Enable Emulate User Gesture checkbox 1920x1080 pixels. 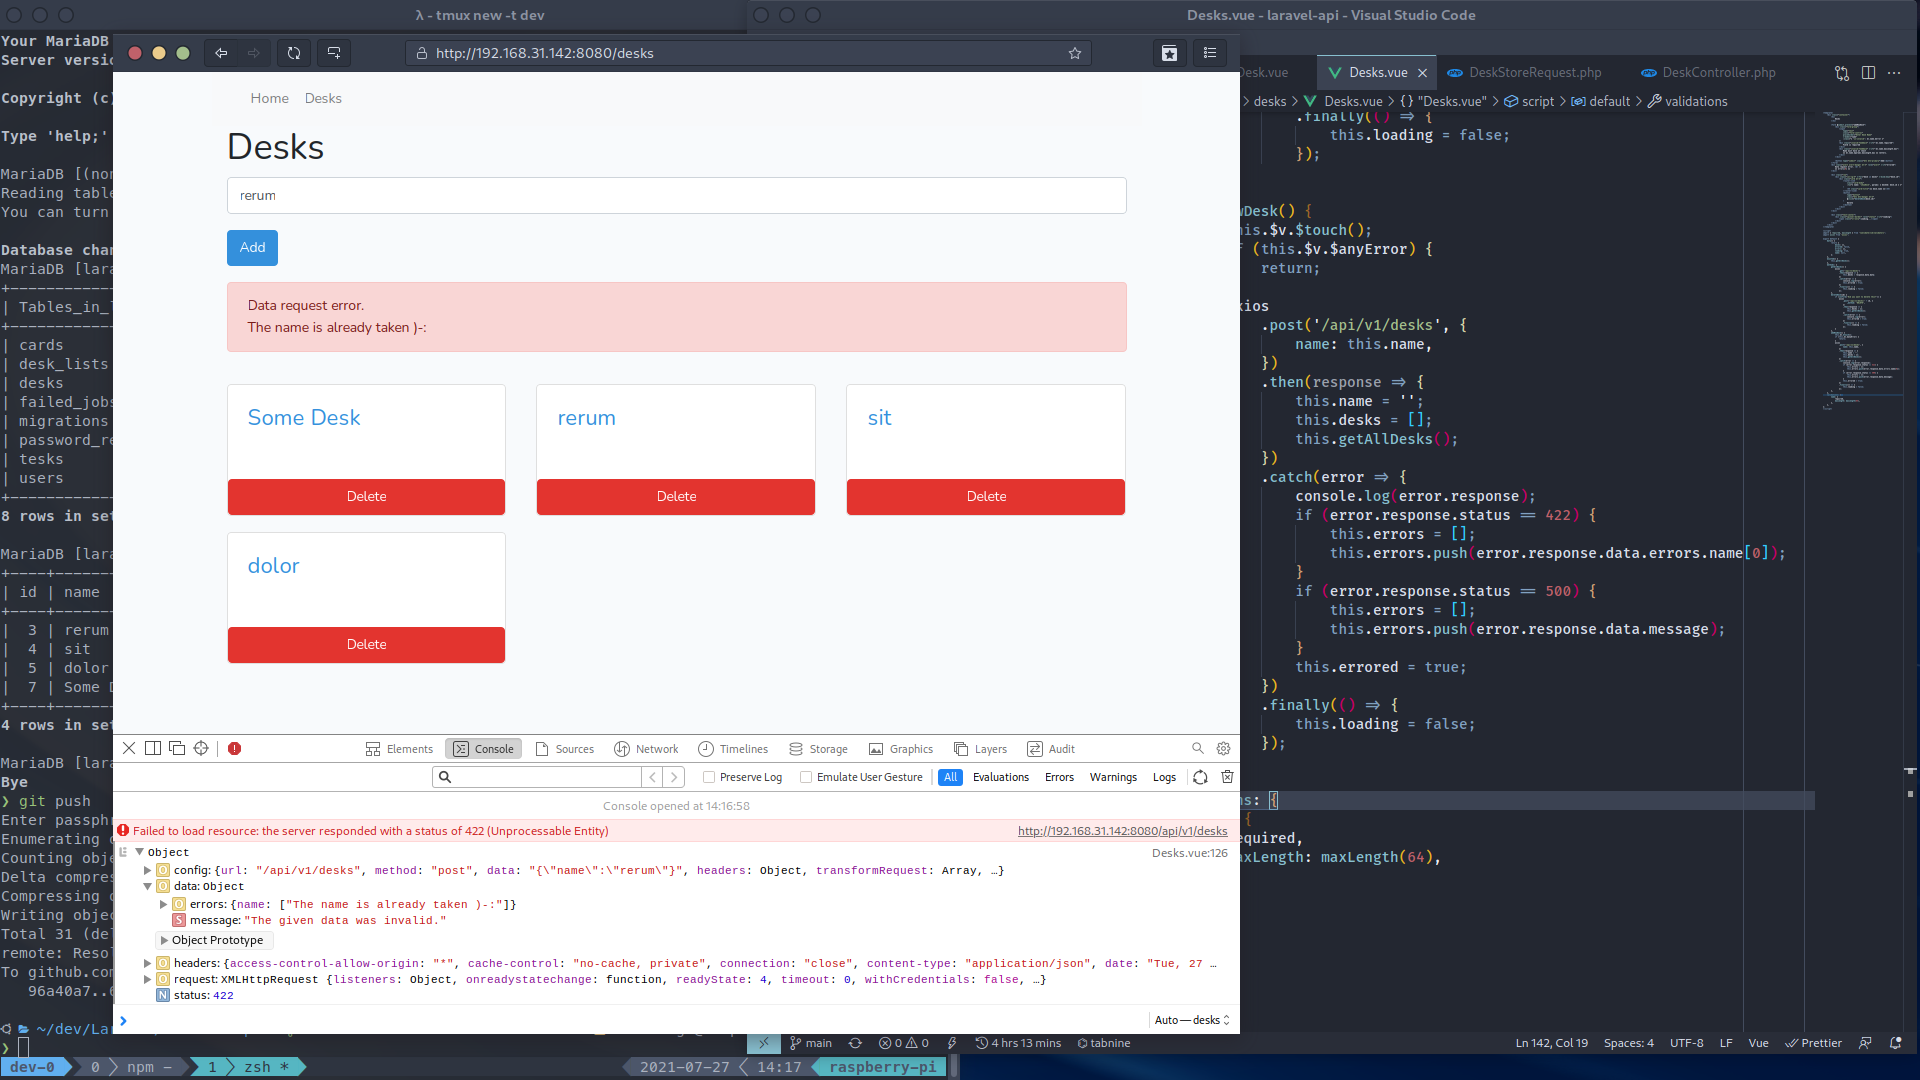point(806,777)
